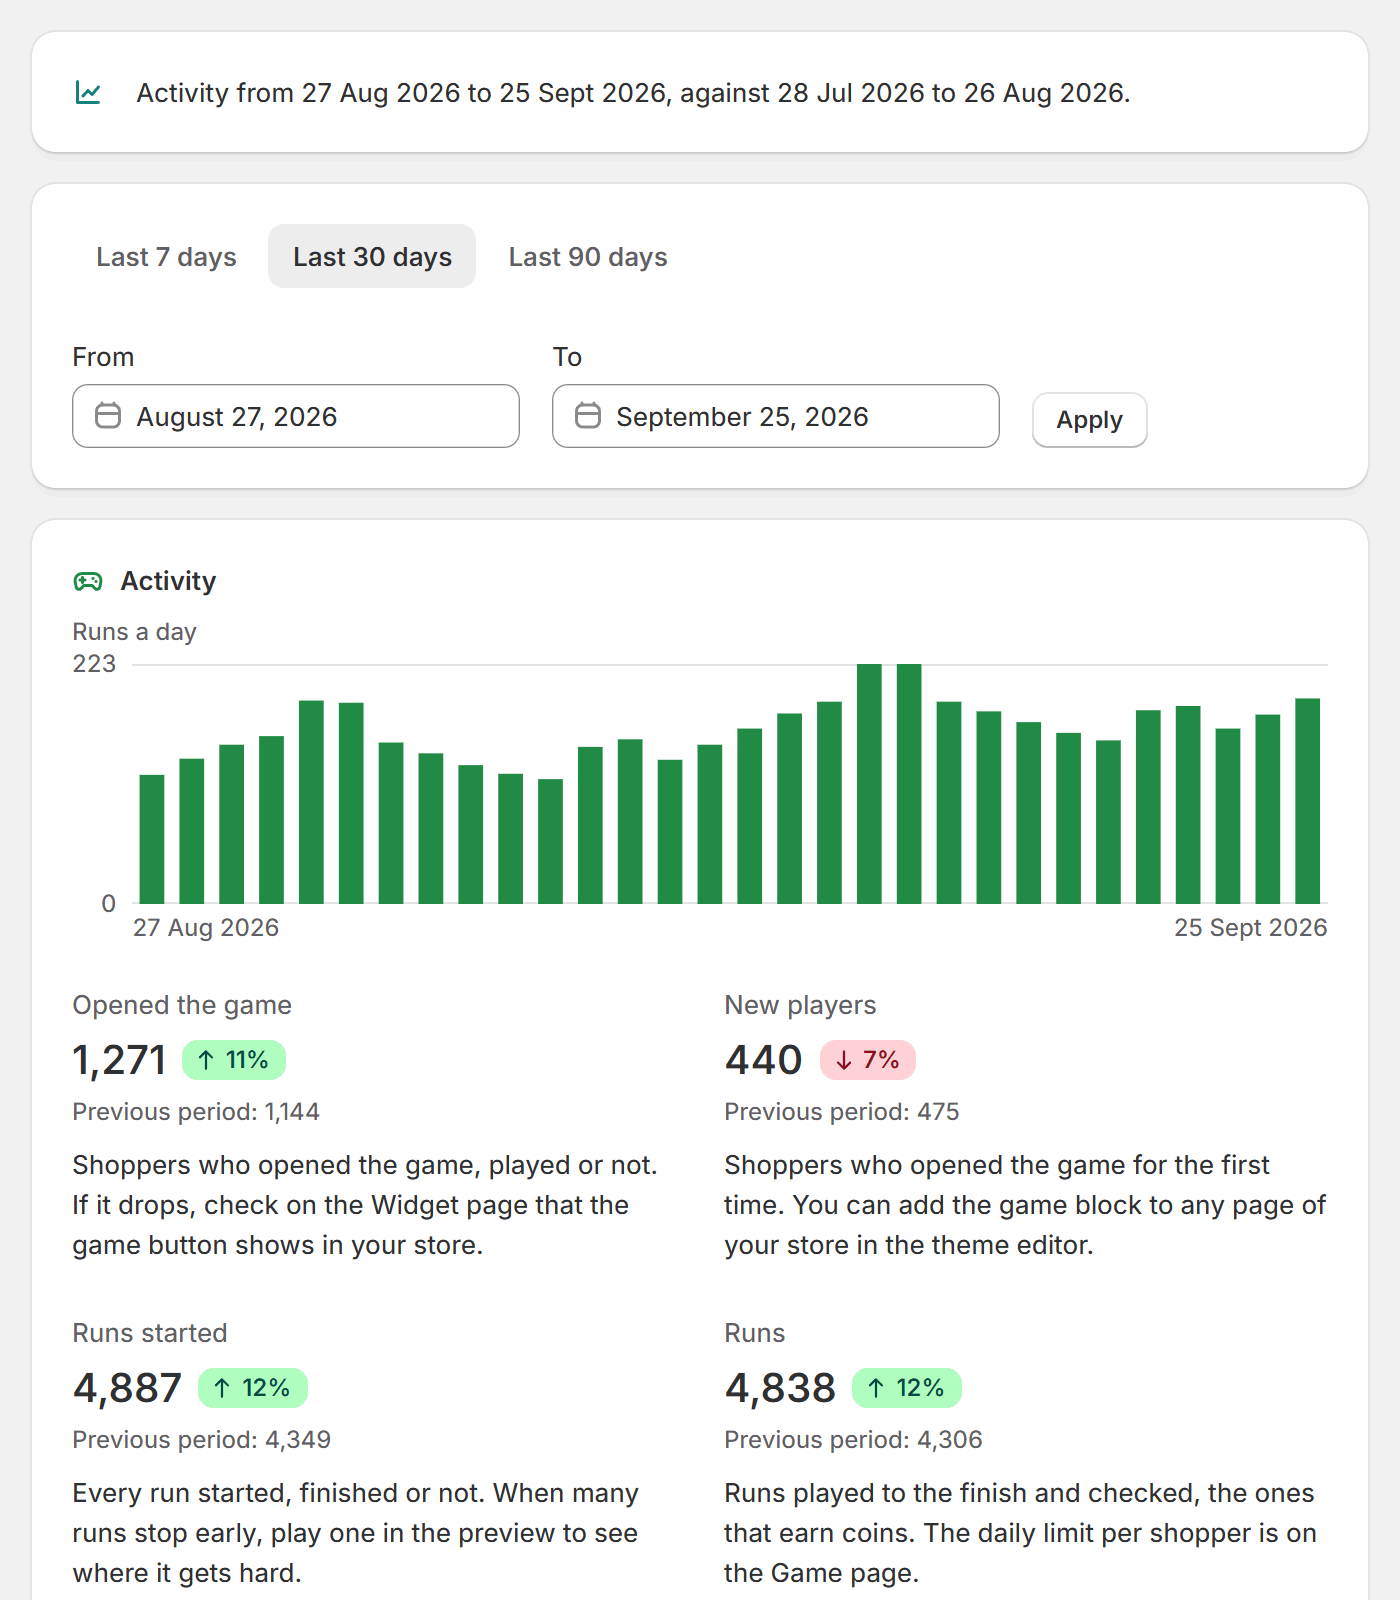The width and height of the screenshot is (1400, 1600).
Task: Click the "25 Sept 2026" x-axis label
Action: [1251, 928]
